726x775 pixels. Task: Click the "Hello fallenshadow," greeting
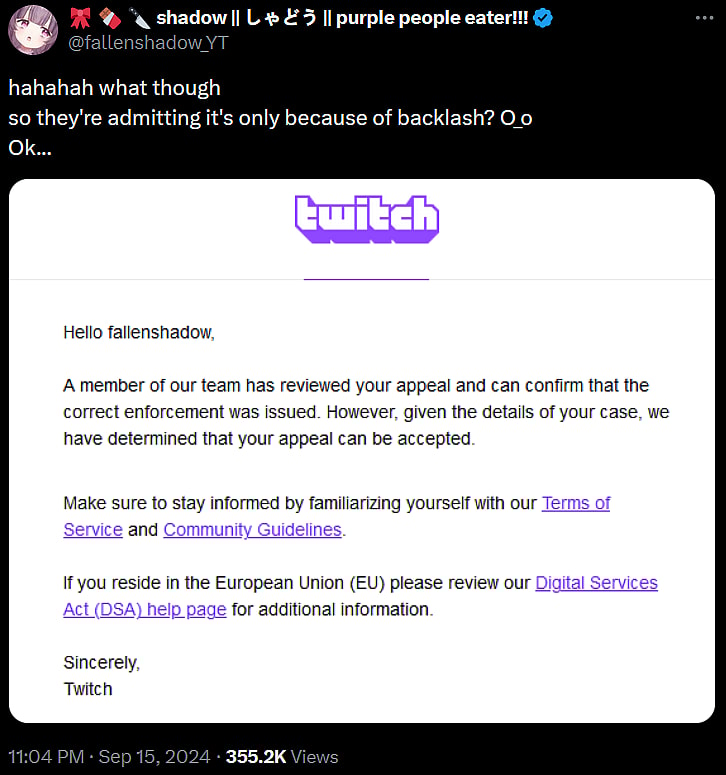click(x=138, y=332)
